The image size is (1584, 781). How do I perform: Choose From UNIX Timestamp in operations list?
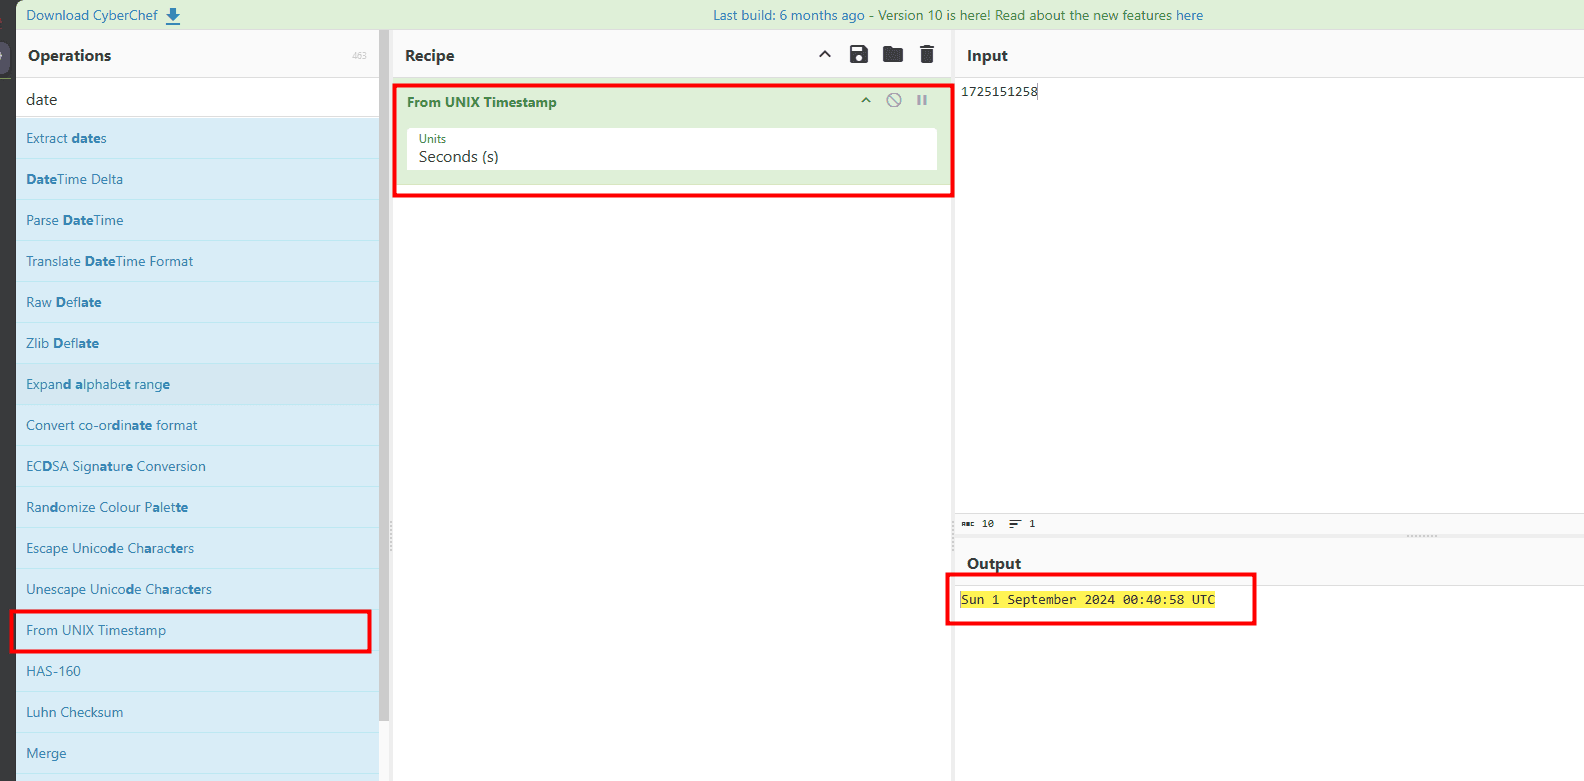[x=96, y=630]
